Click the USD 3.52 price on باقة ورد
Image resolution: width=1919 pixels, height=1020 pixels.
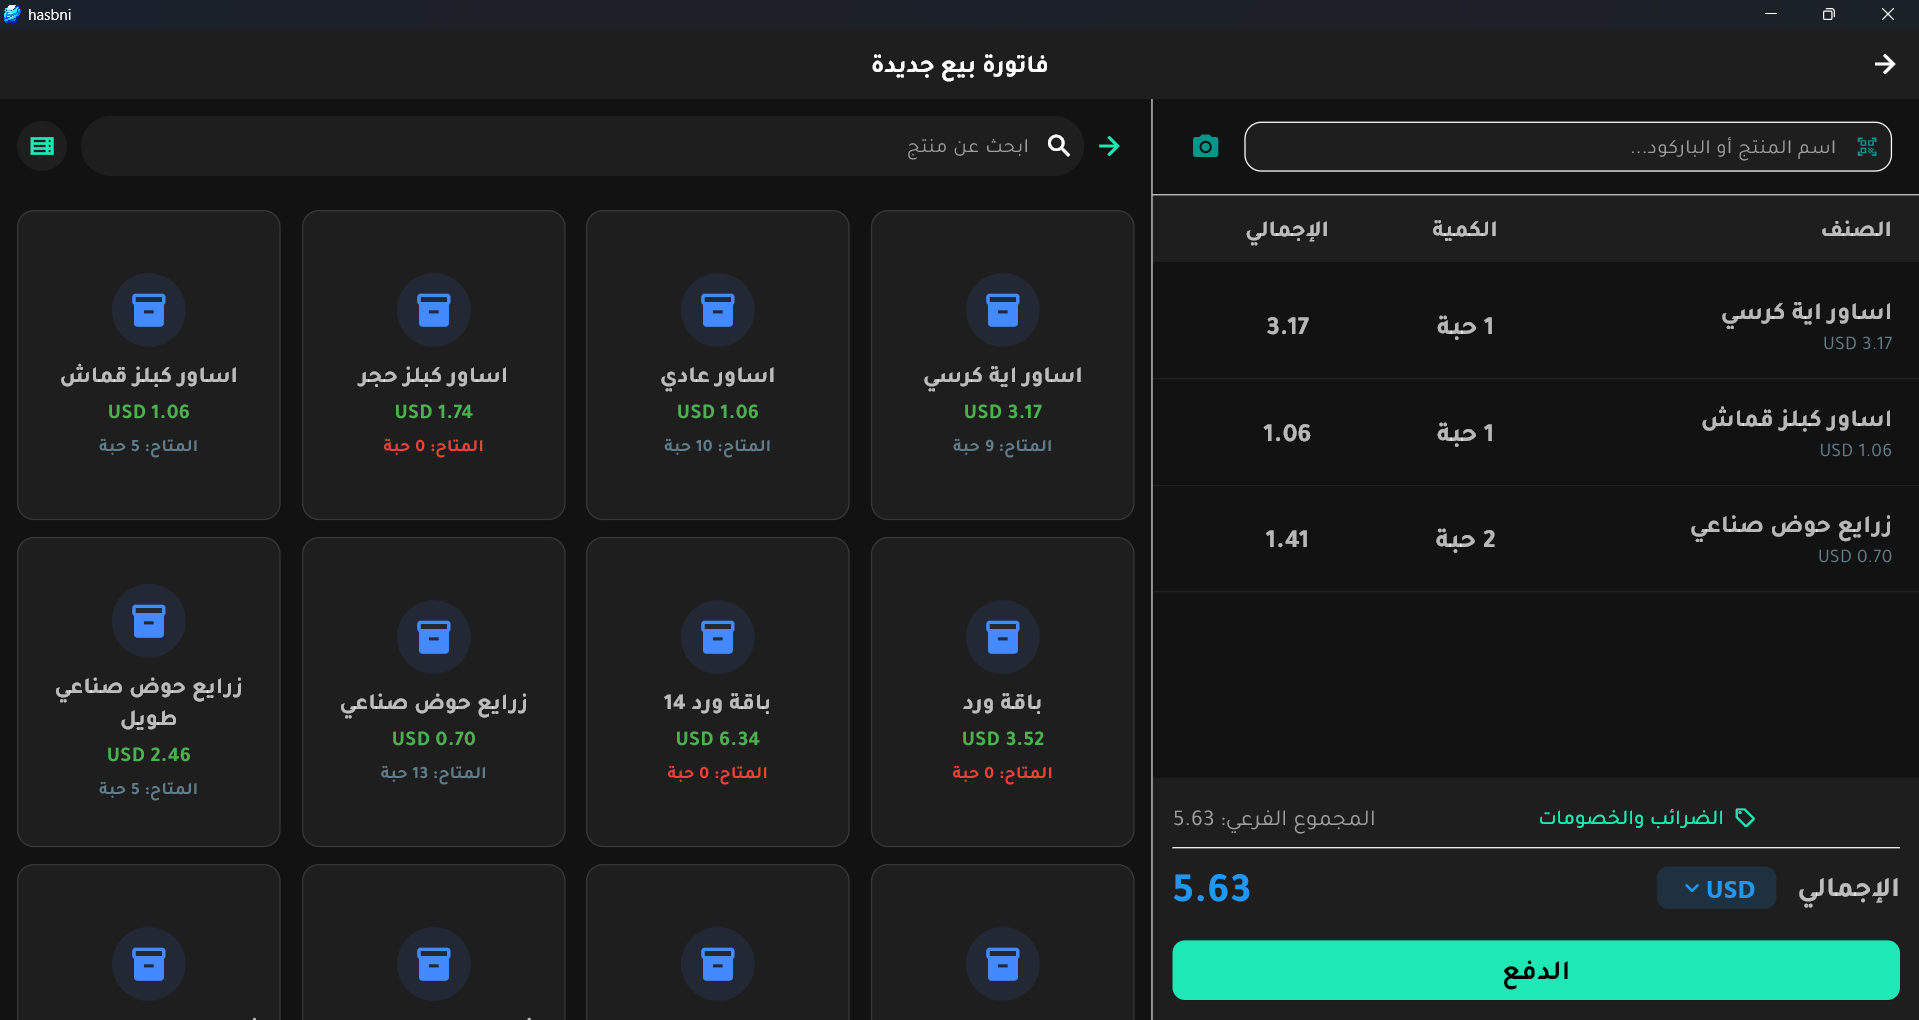[1003, 739]
